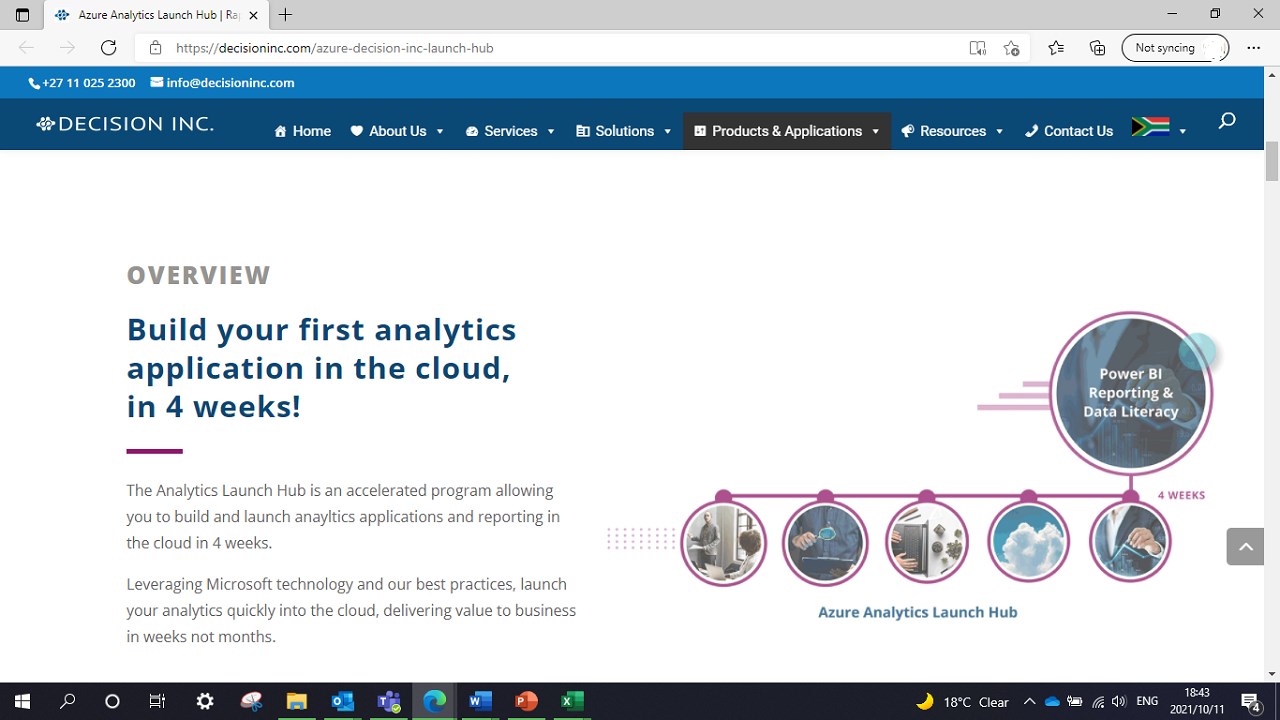Screen dimensions: 1280x720
Task: Open Excel from taskbar
Action: pos(572,701)
